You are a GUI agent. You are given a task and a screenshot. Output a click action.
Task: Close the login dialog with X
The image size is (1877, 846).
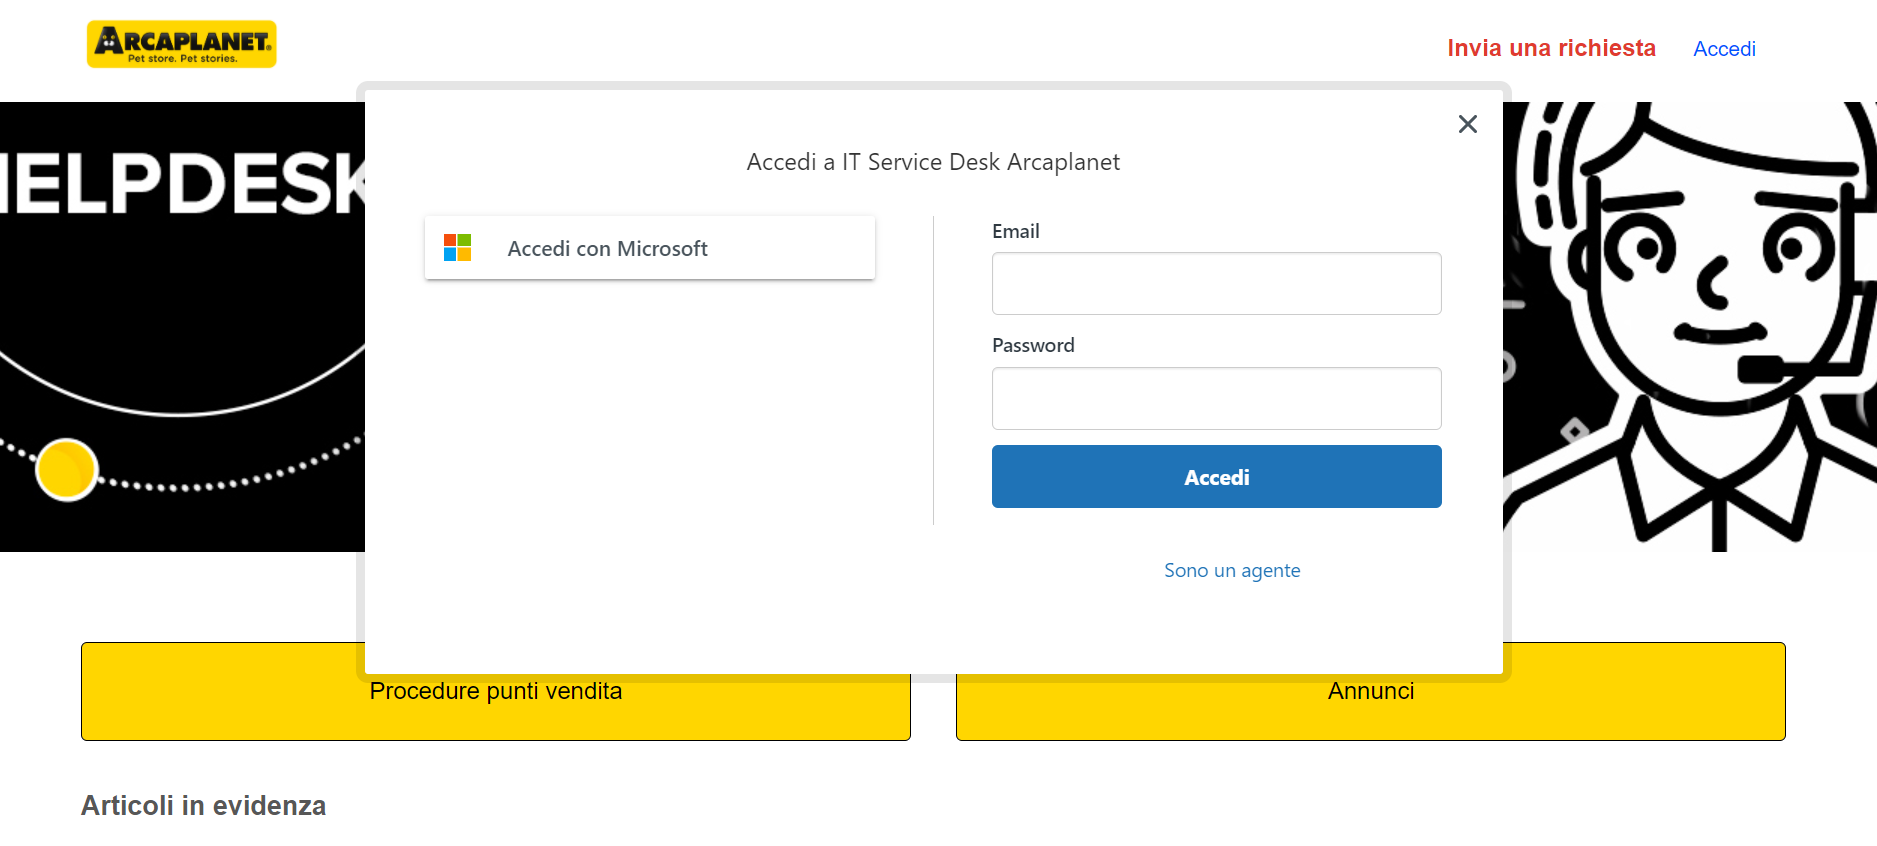1467,124
